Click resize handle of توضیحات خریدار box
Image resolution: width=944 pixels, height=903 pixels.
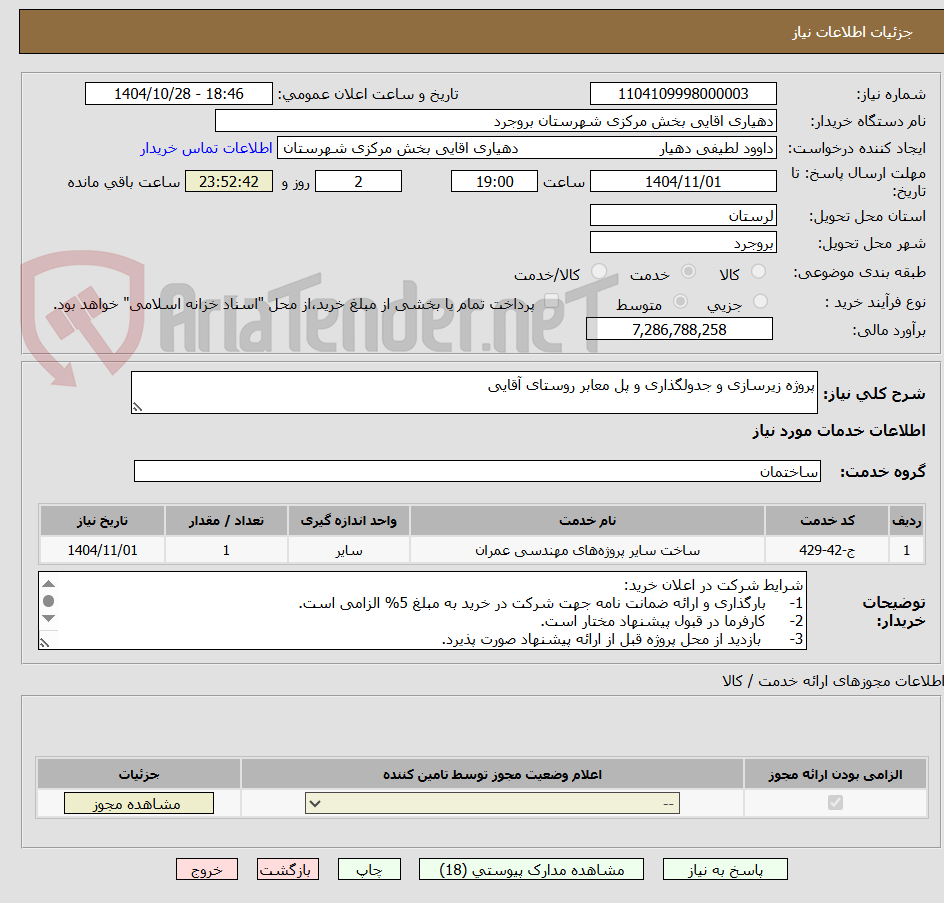pos(45,643)
